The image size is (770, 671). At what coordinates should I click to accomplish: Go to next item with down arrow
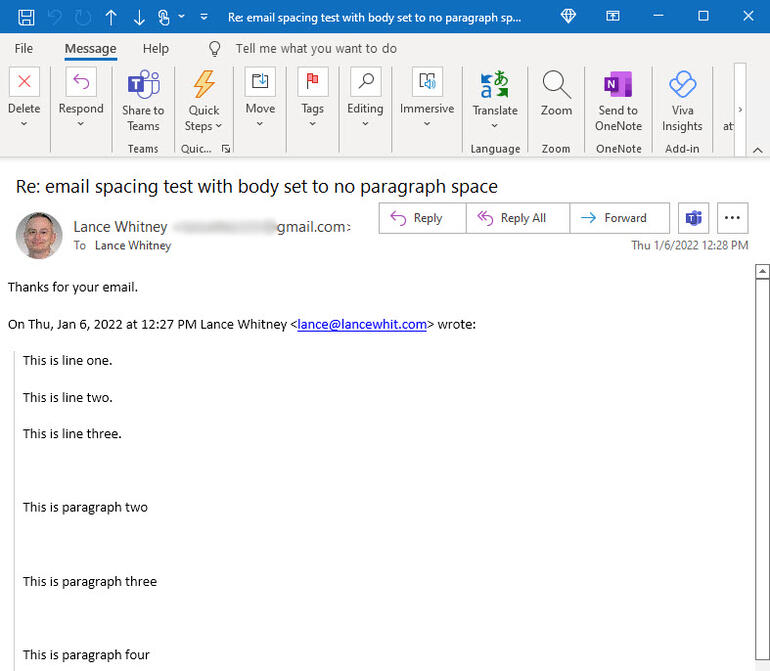click(x=139, y=18)
